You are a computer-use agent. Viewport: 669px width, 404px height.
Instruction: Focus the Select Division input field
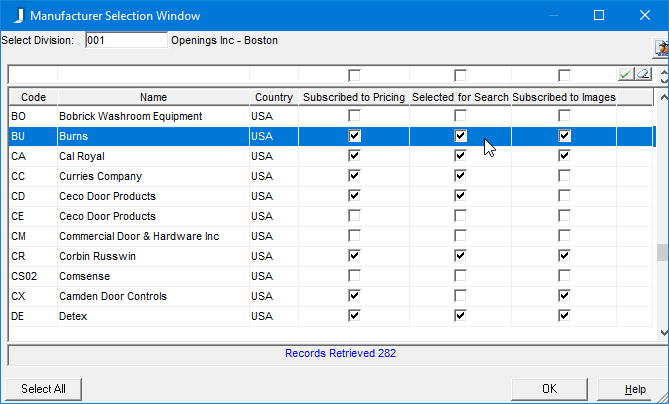point(126,41)
